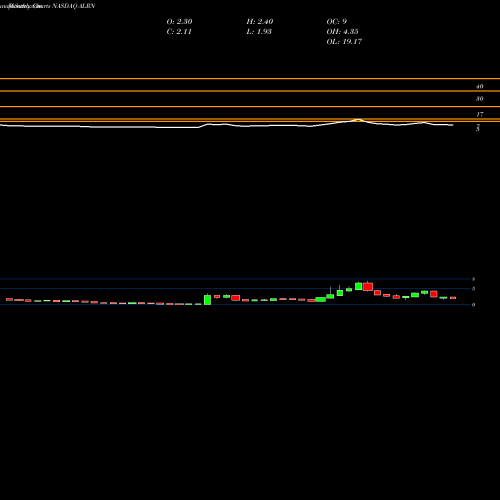Select the close value C: 2.11

pyautogui.click(x=179, y=31)
